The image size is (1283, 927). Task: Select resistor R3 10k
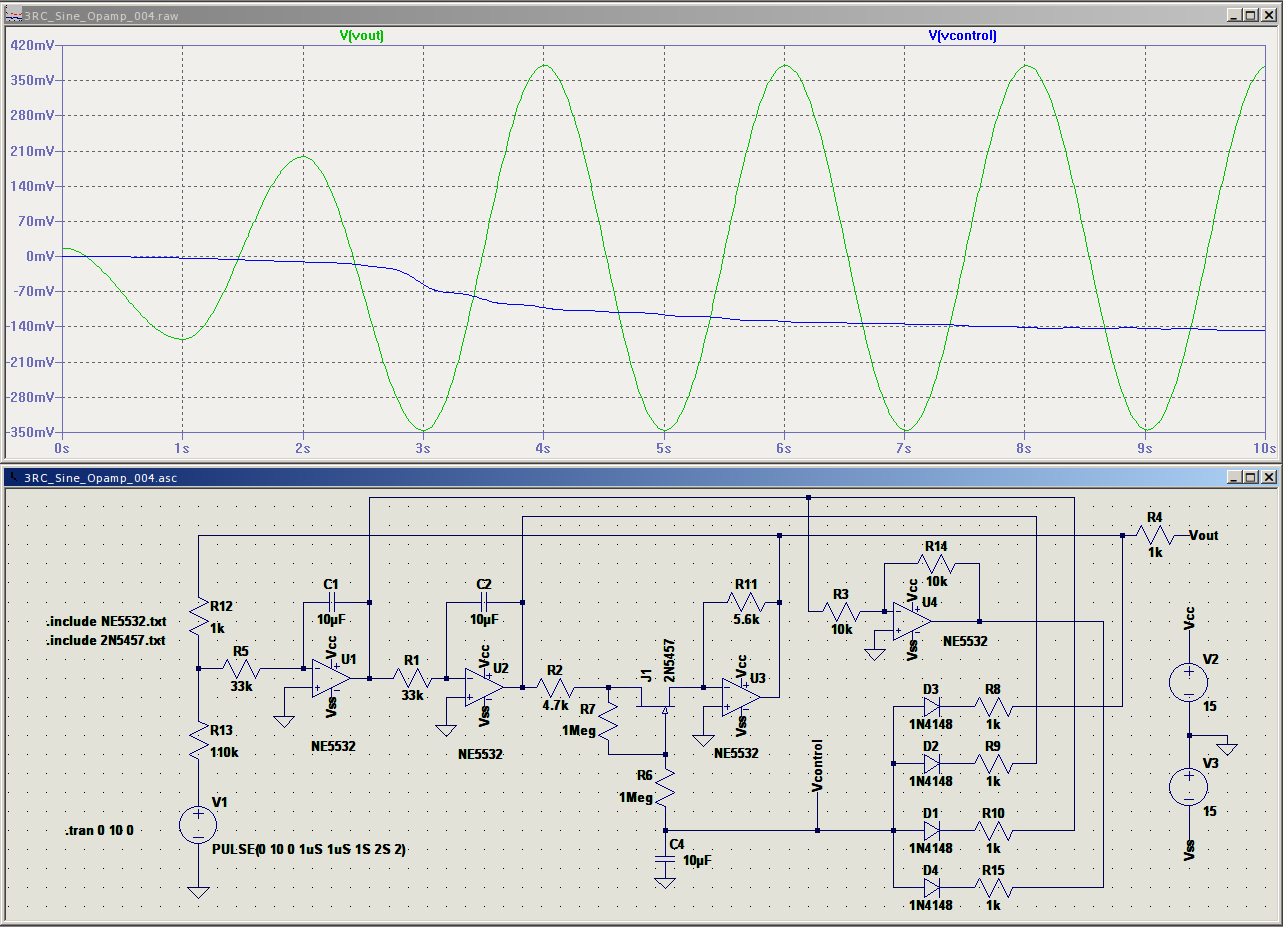point(841,610)
